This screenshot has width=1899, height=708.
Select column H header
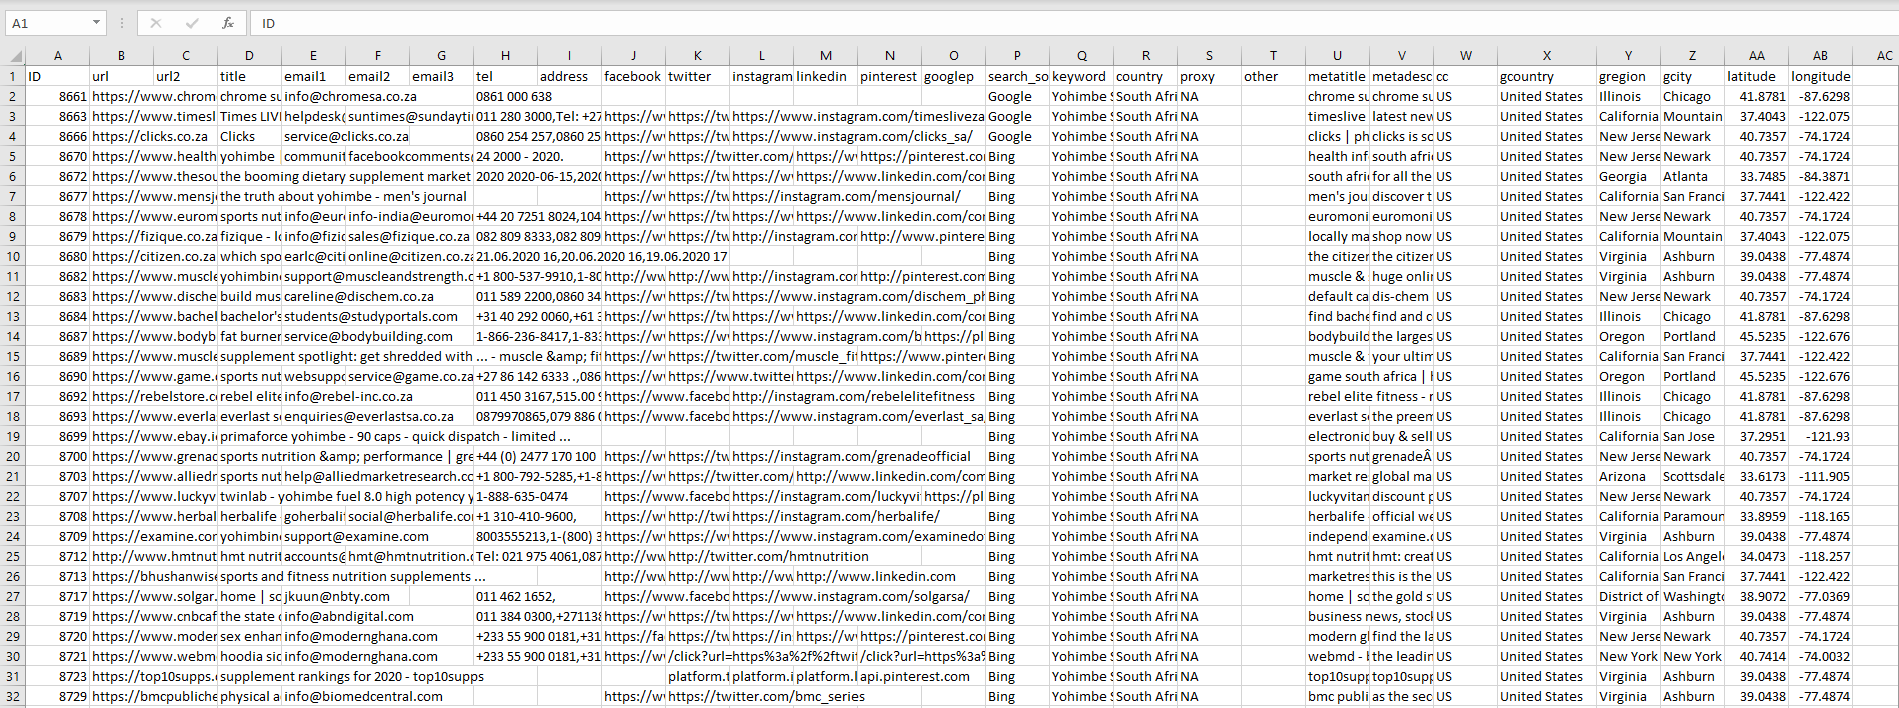click(506, 56)
